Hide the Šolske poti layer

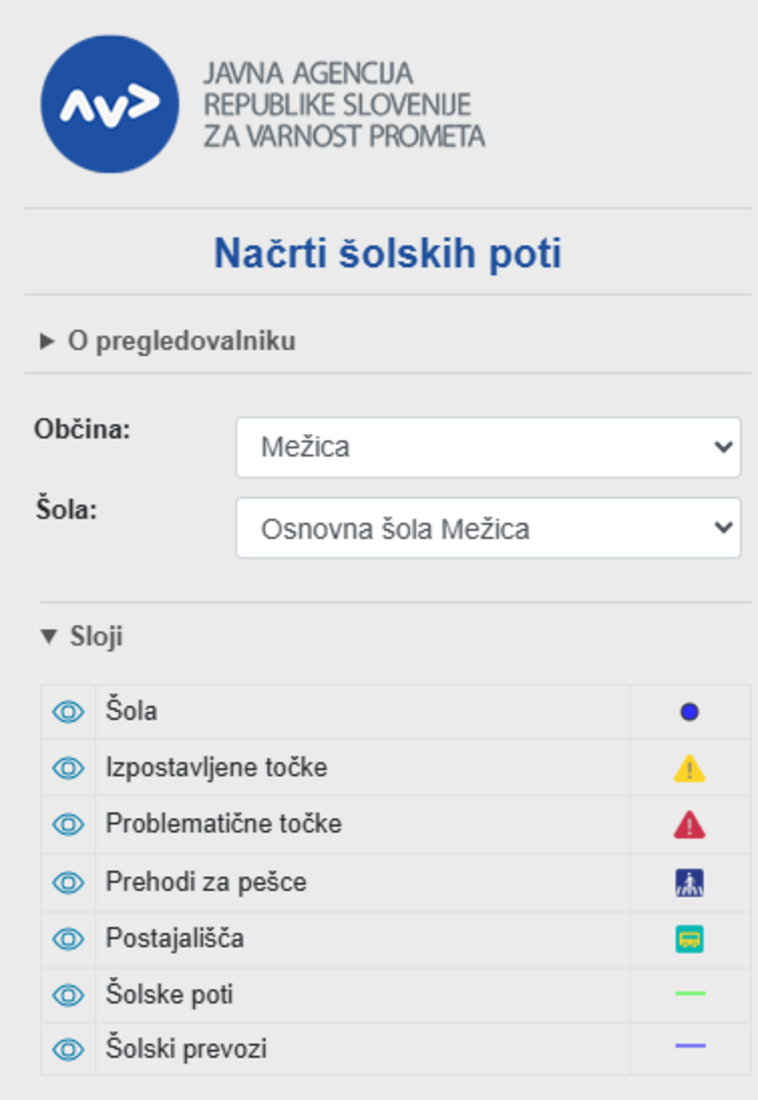(x=68, y=995)
